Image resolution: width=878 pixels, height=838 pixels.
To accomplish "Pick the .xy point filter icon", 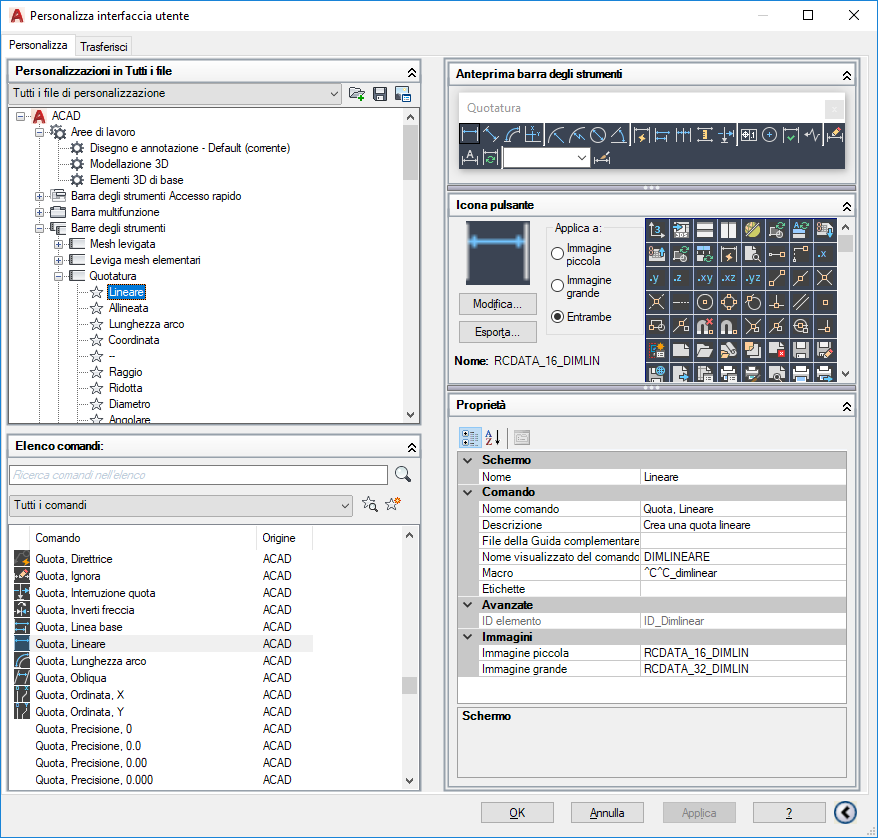I will tap(704, 278).
